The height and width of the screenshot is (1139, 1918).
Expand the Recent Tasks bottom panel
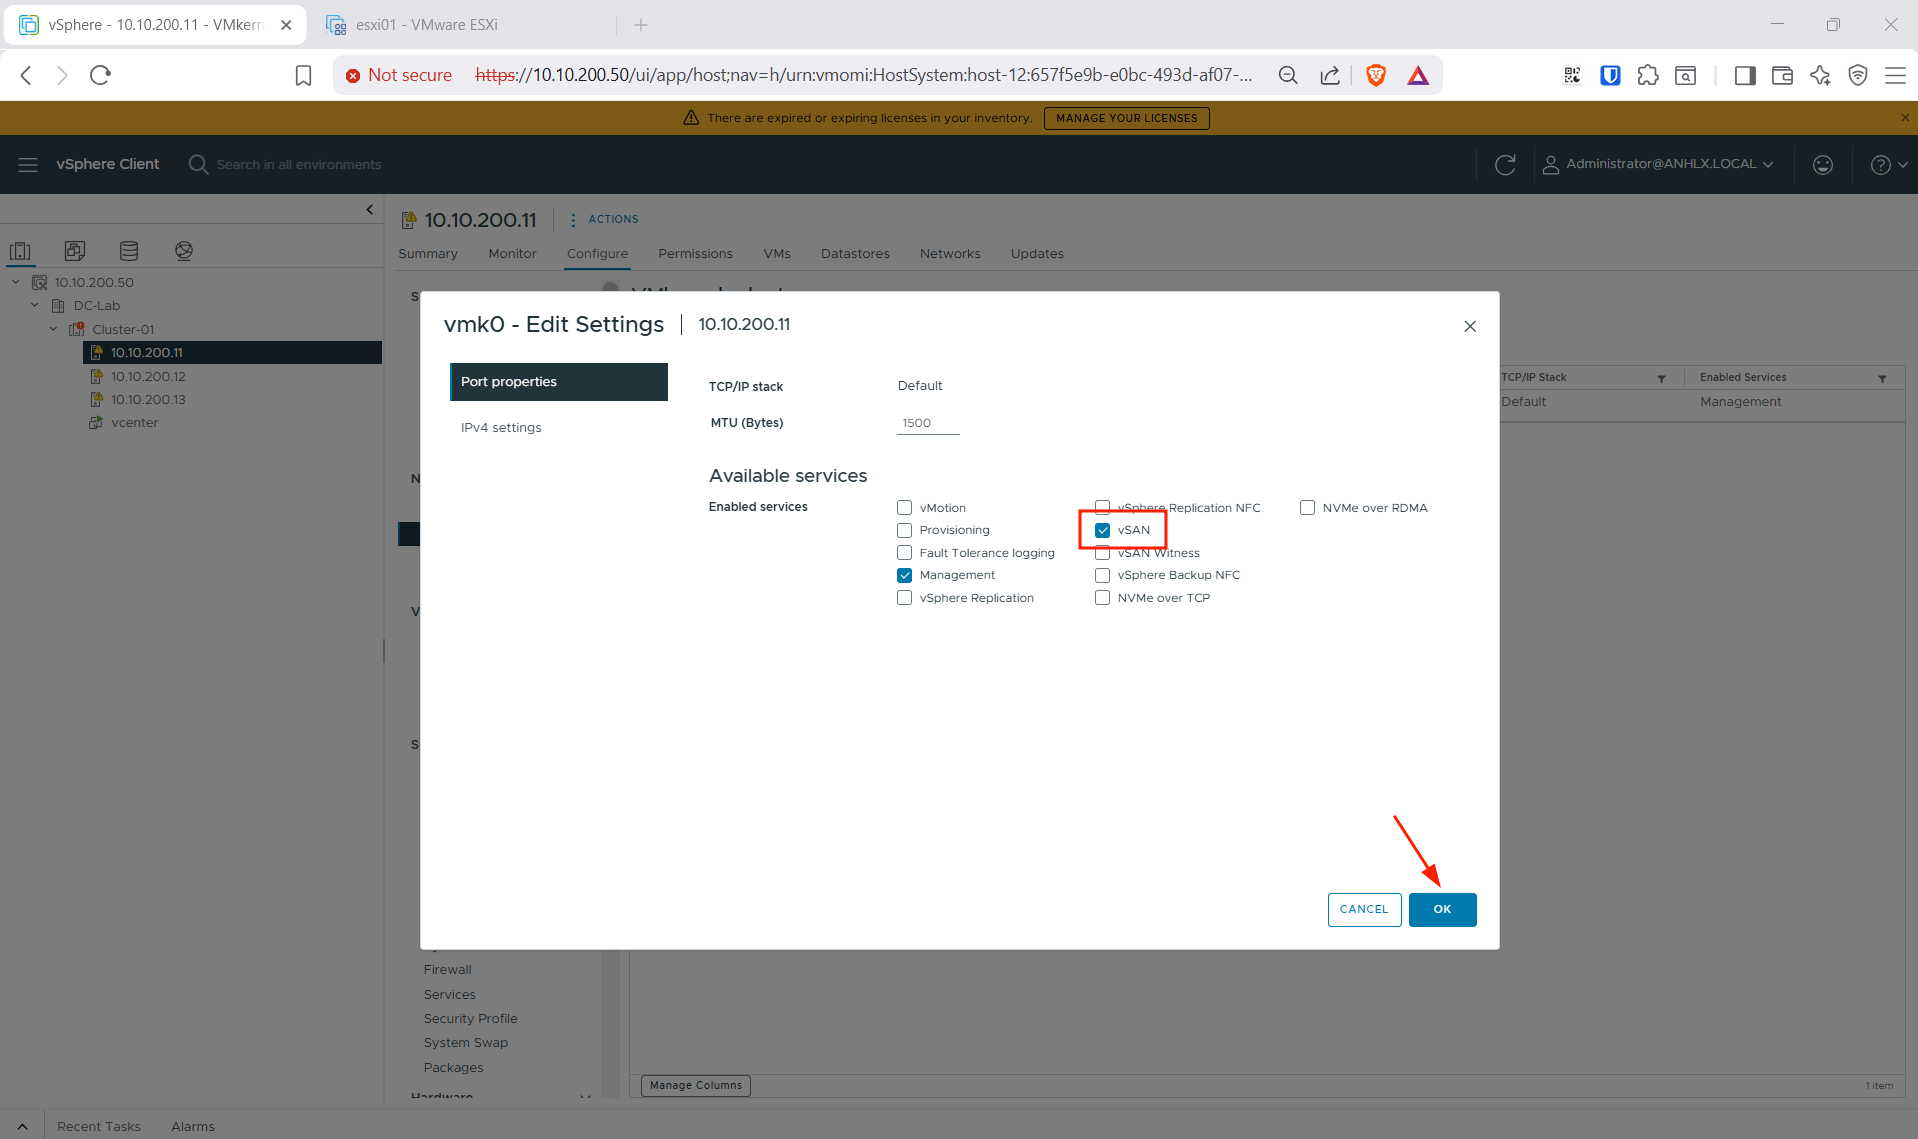pyautogui.click(x=22, y=1126)
